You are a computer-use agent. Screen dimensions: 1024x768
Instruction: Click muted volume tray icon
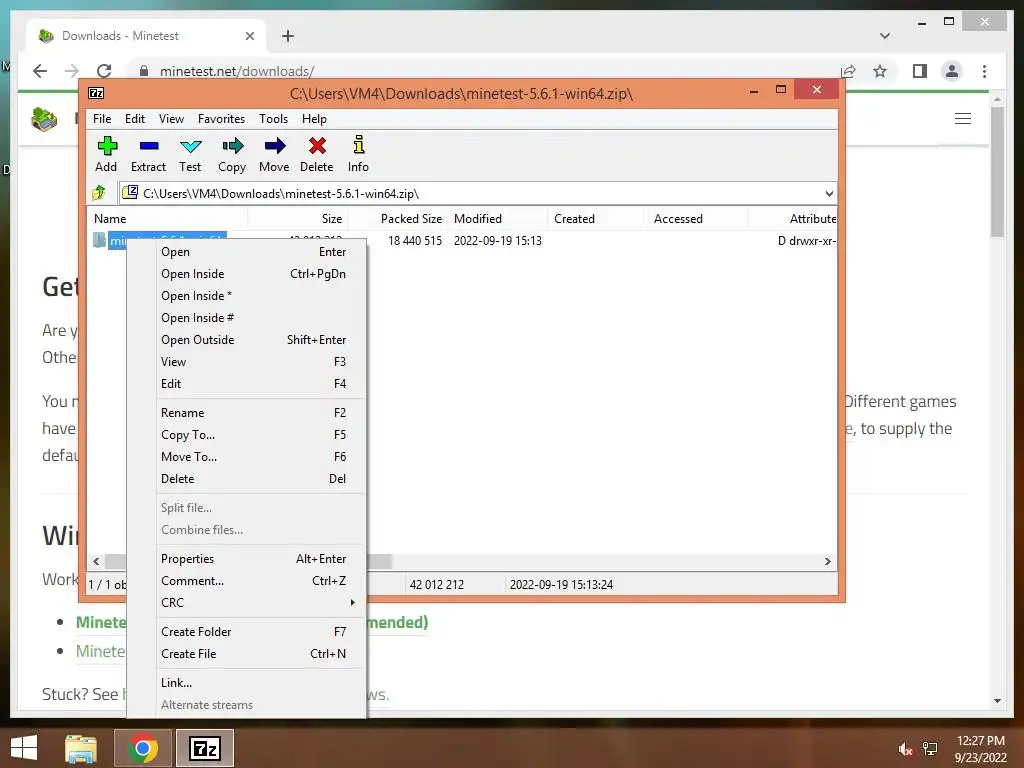point(904,749)
